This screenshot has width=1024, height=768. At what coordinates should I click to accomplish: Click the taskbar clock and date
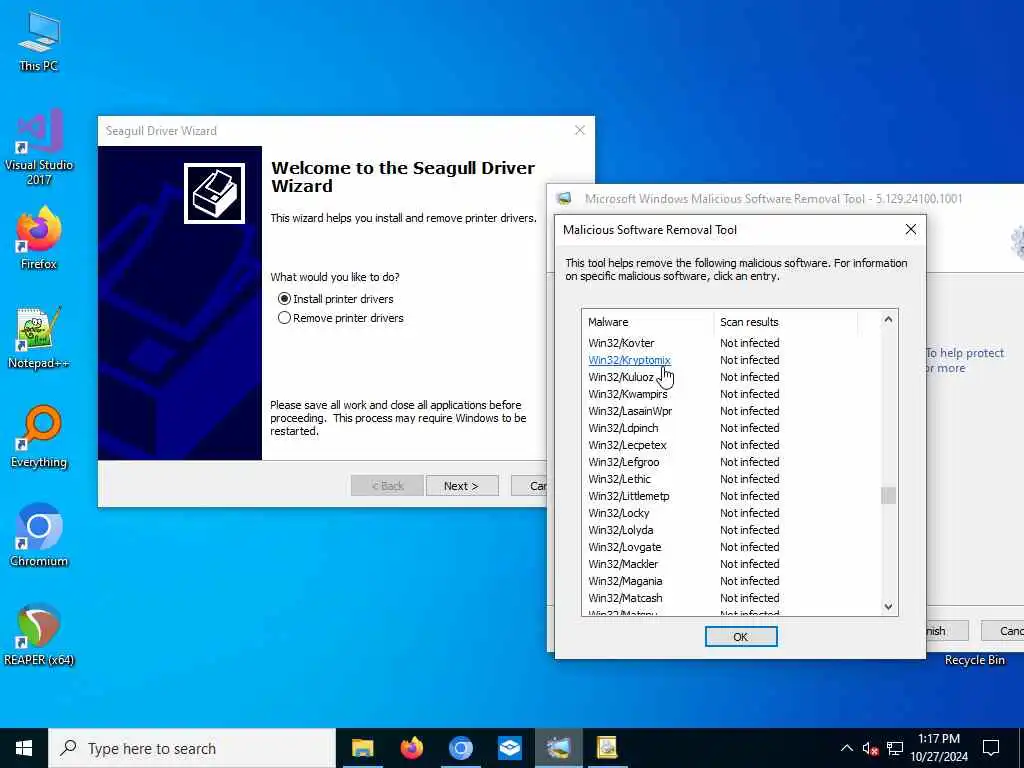[939, 748]
